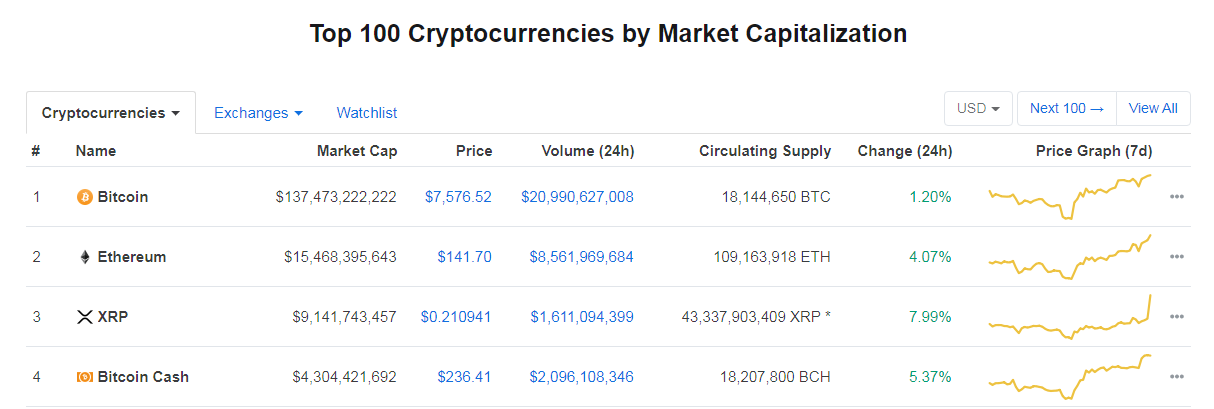Expand the Exchanges dropdown
The width and height of the screenshot is (1214, 409).
(x=258, y=113)
